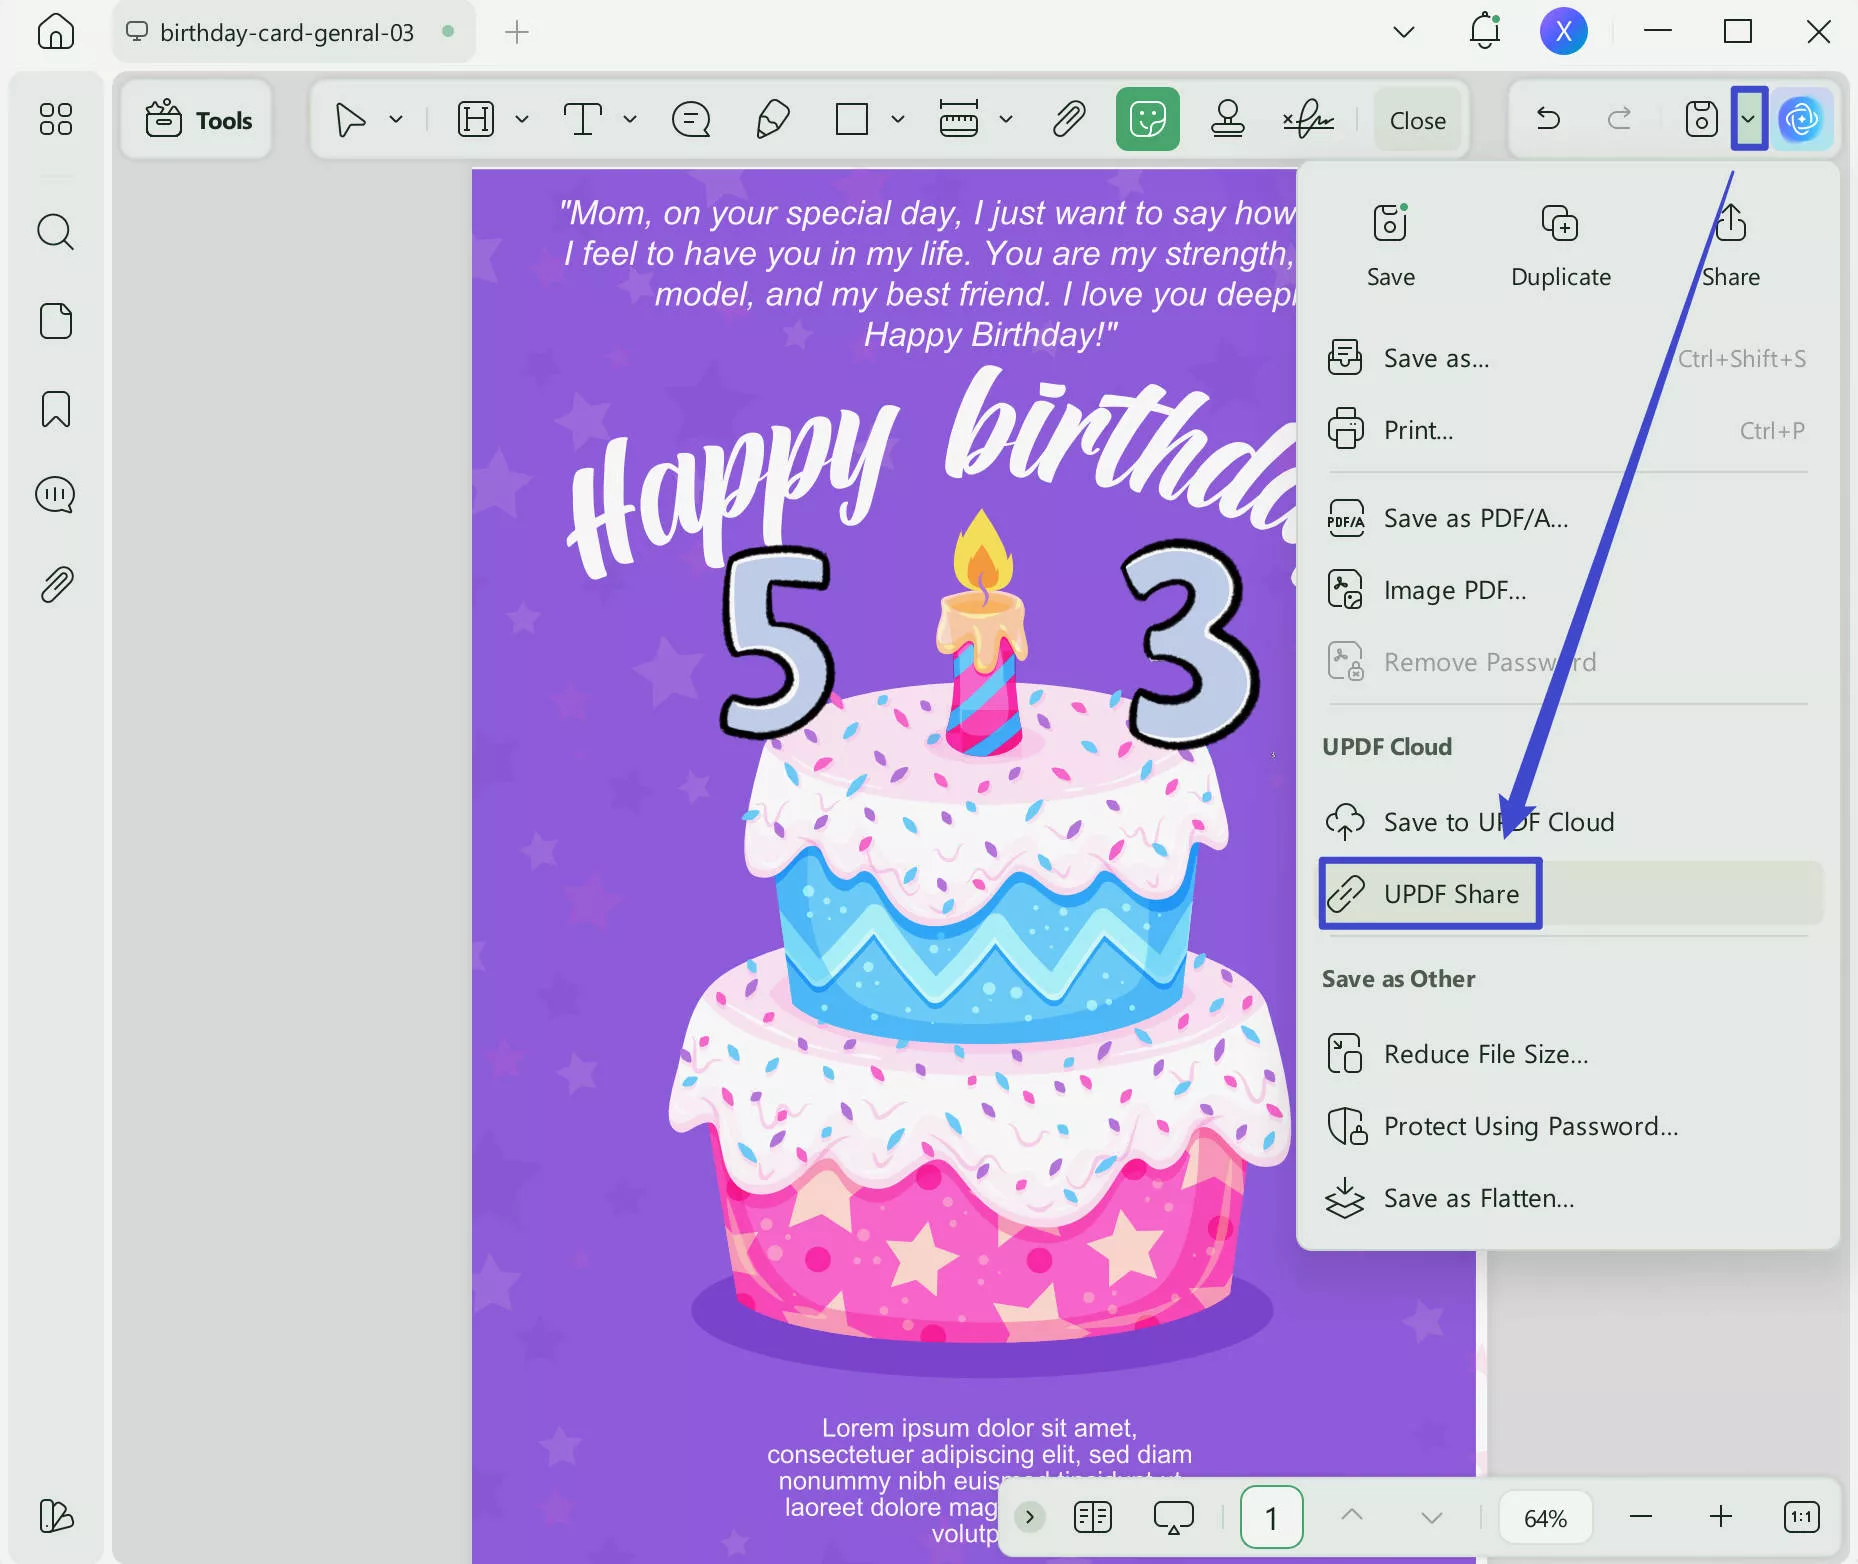Viewport: 1858px width, 1564px height.
Task: Expand the save options dropdown
Action: [x=1749, y=118]
